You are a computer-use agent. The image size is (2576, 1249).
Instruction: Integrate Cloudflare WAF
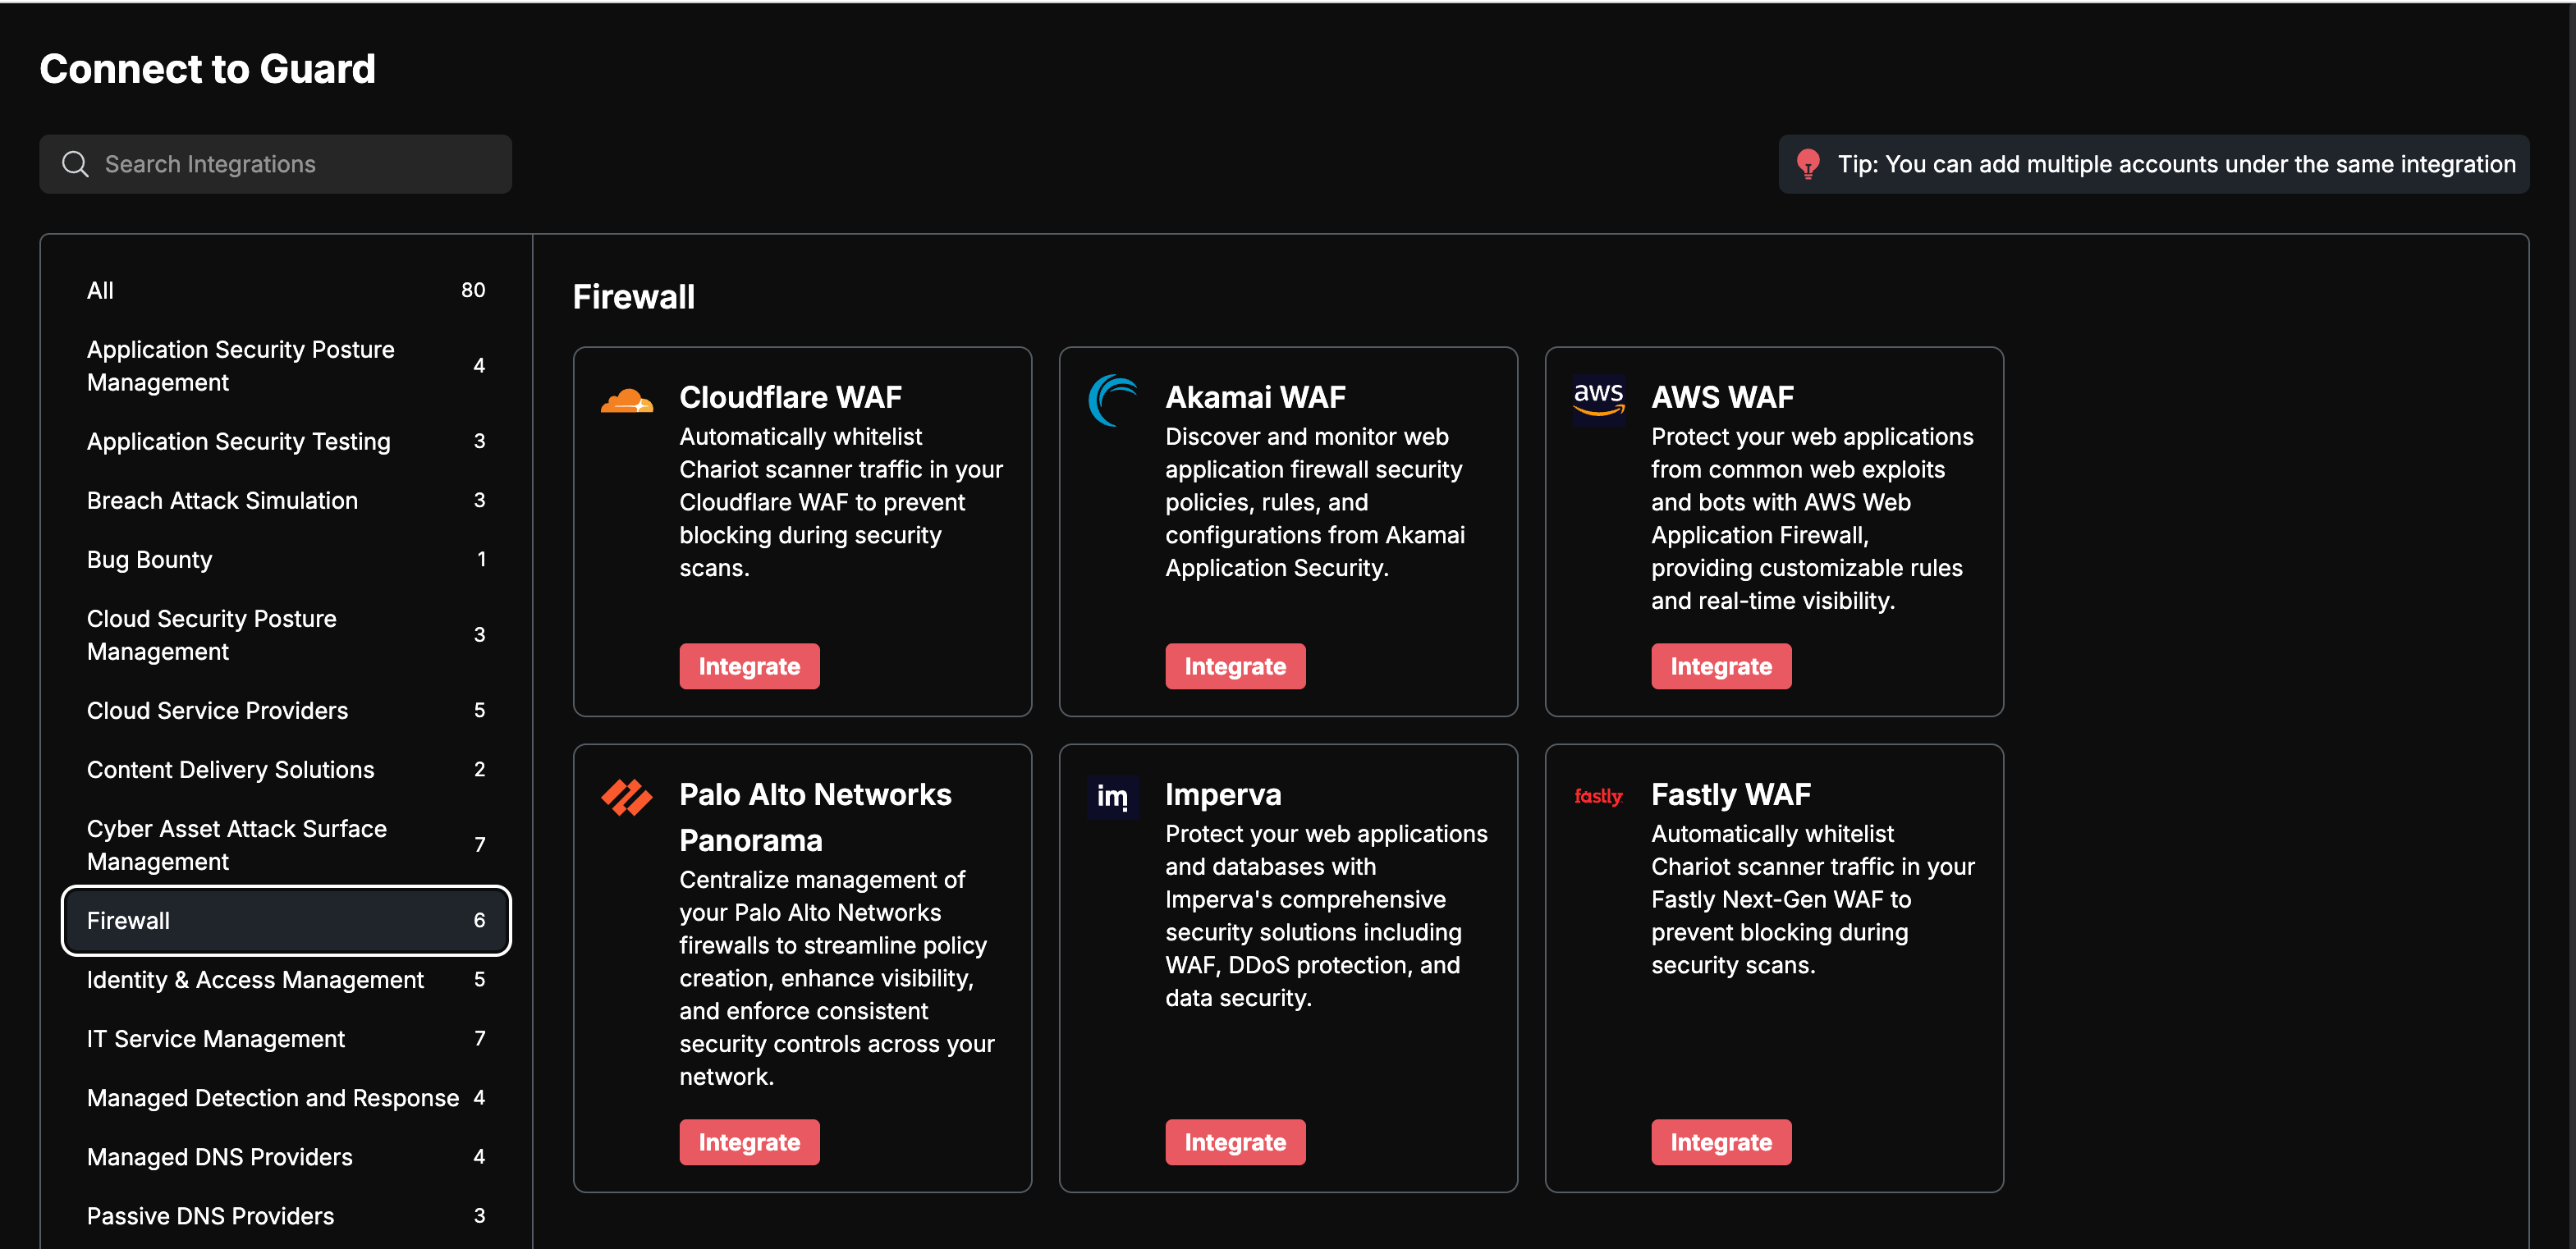click(749, 666)
